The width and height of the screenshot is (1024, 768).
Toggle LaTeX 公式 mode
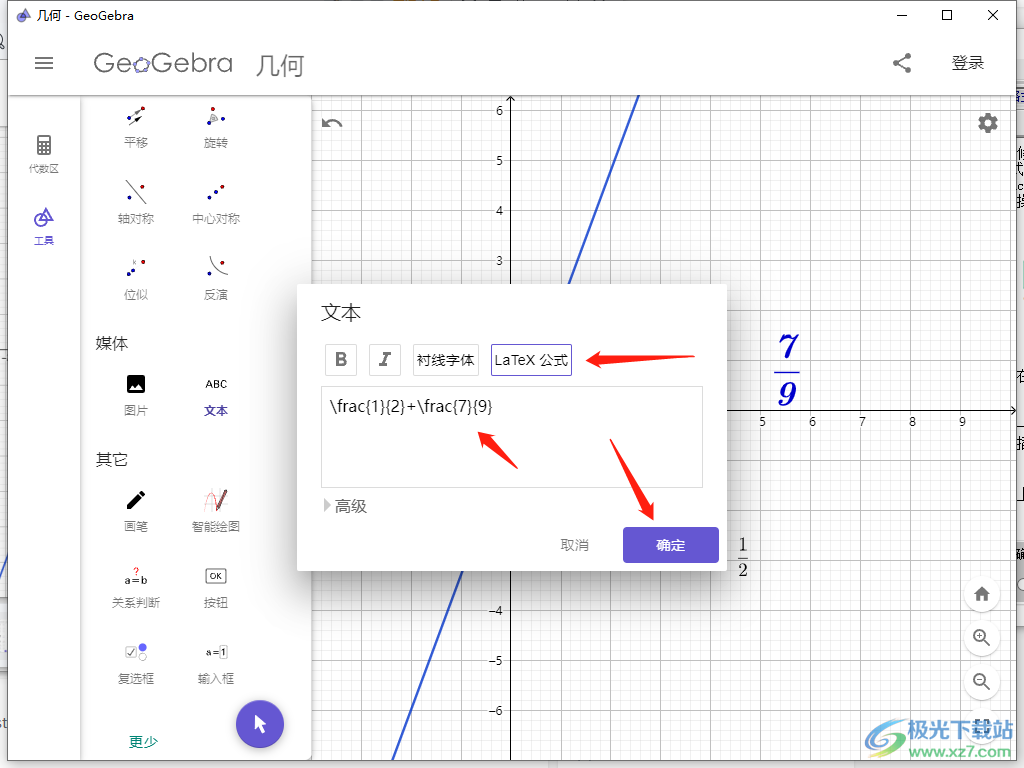click(x=531, y=360)
